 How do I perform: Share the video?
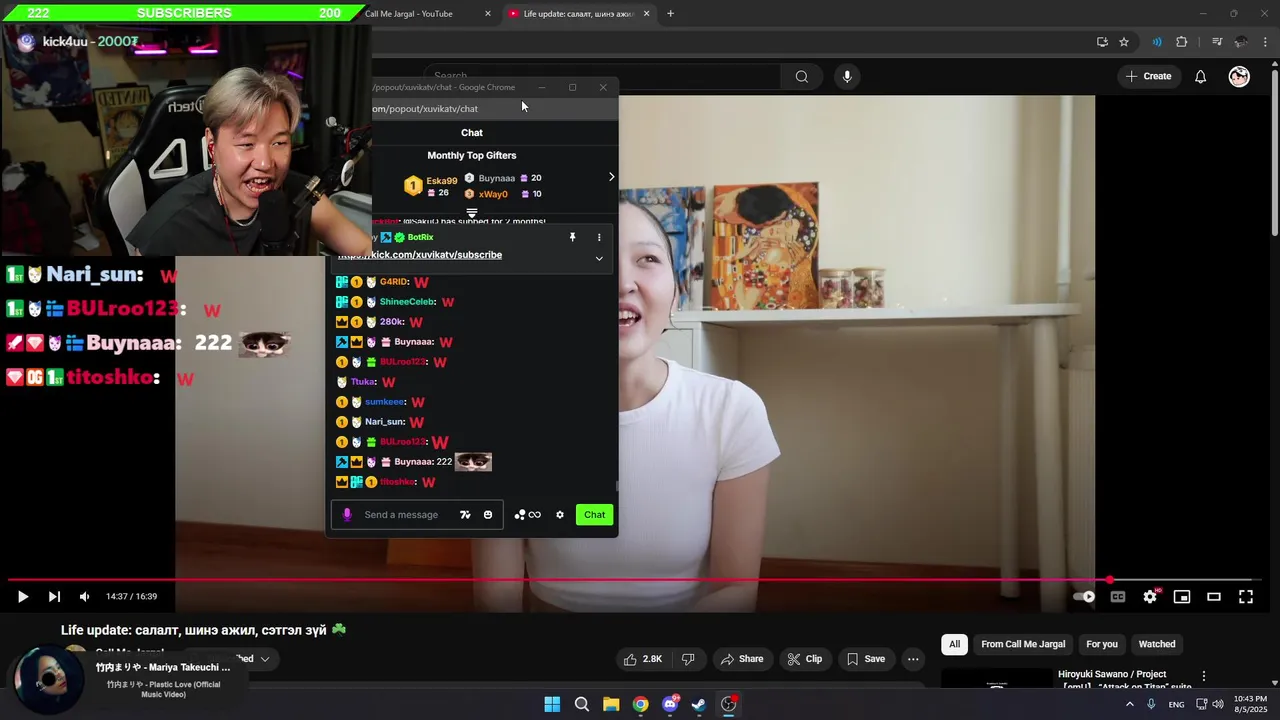point(742,659)
